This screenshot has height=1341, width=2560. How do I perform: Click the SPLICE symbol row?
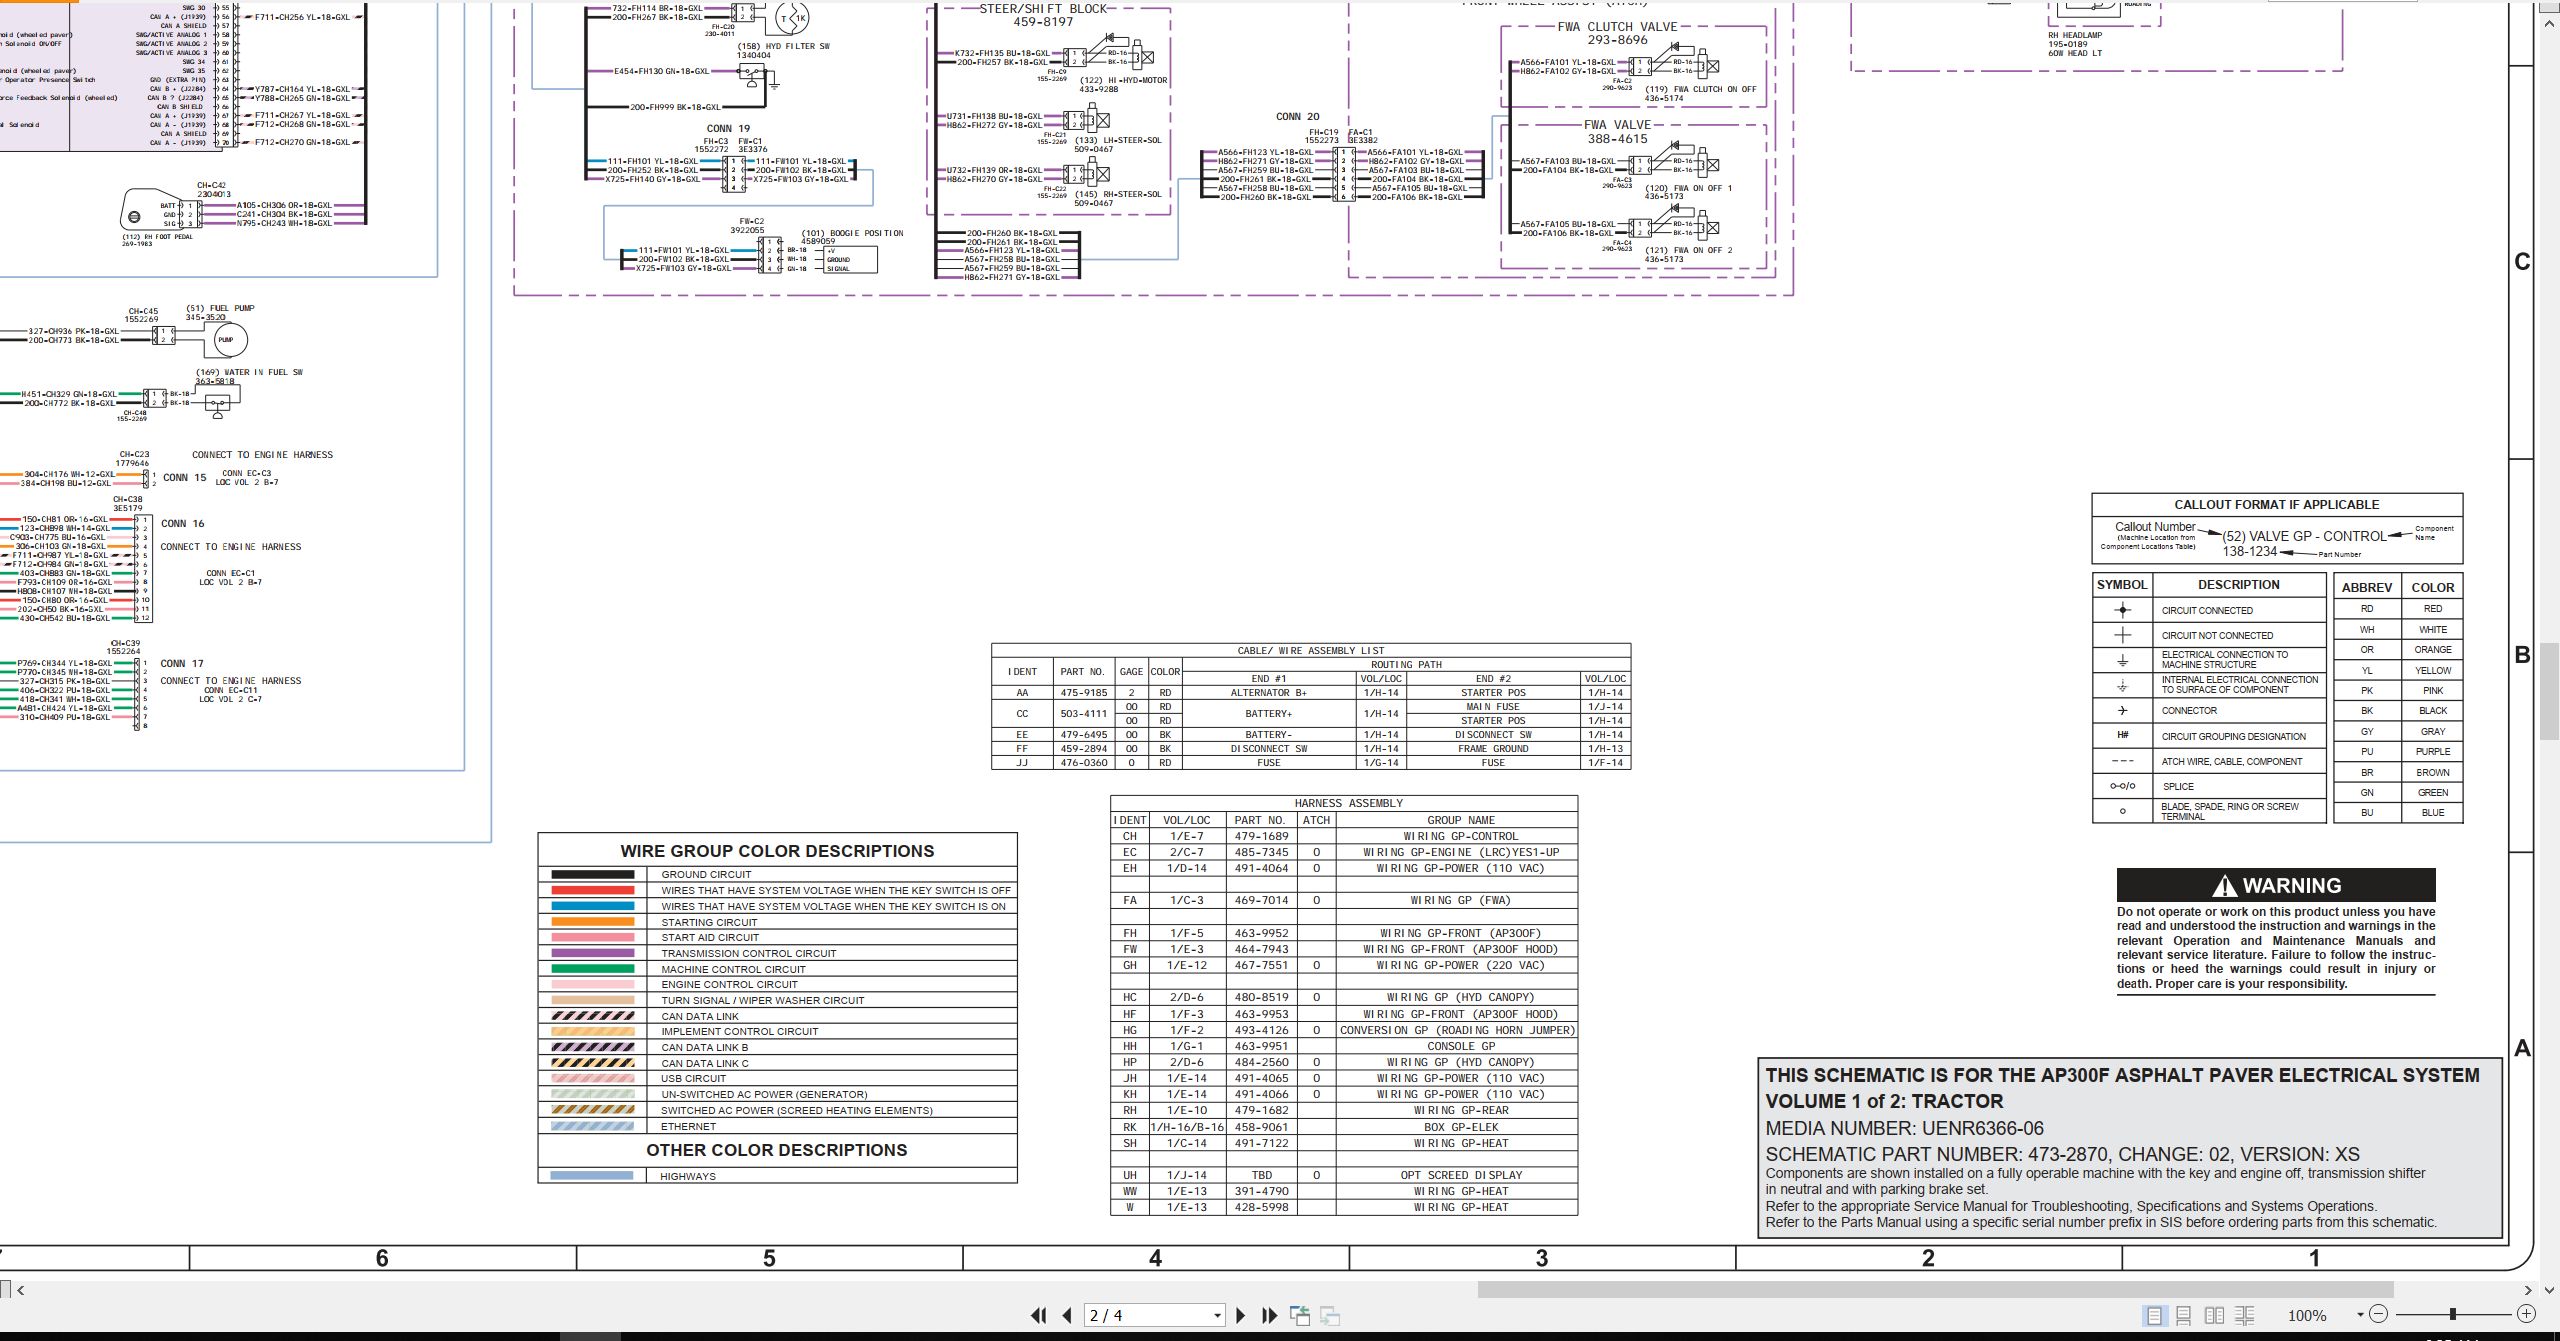click(x=2208, y=786)
